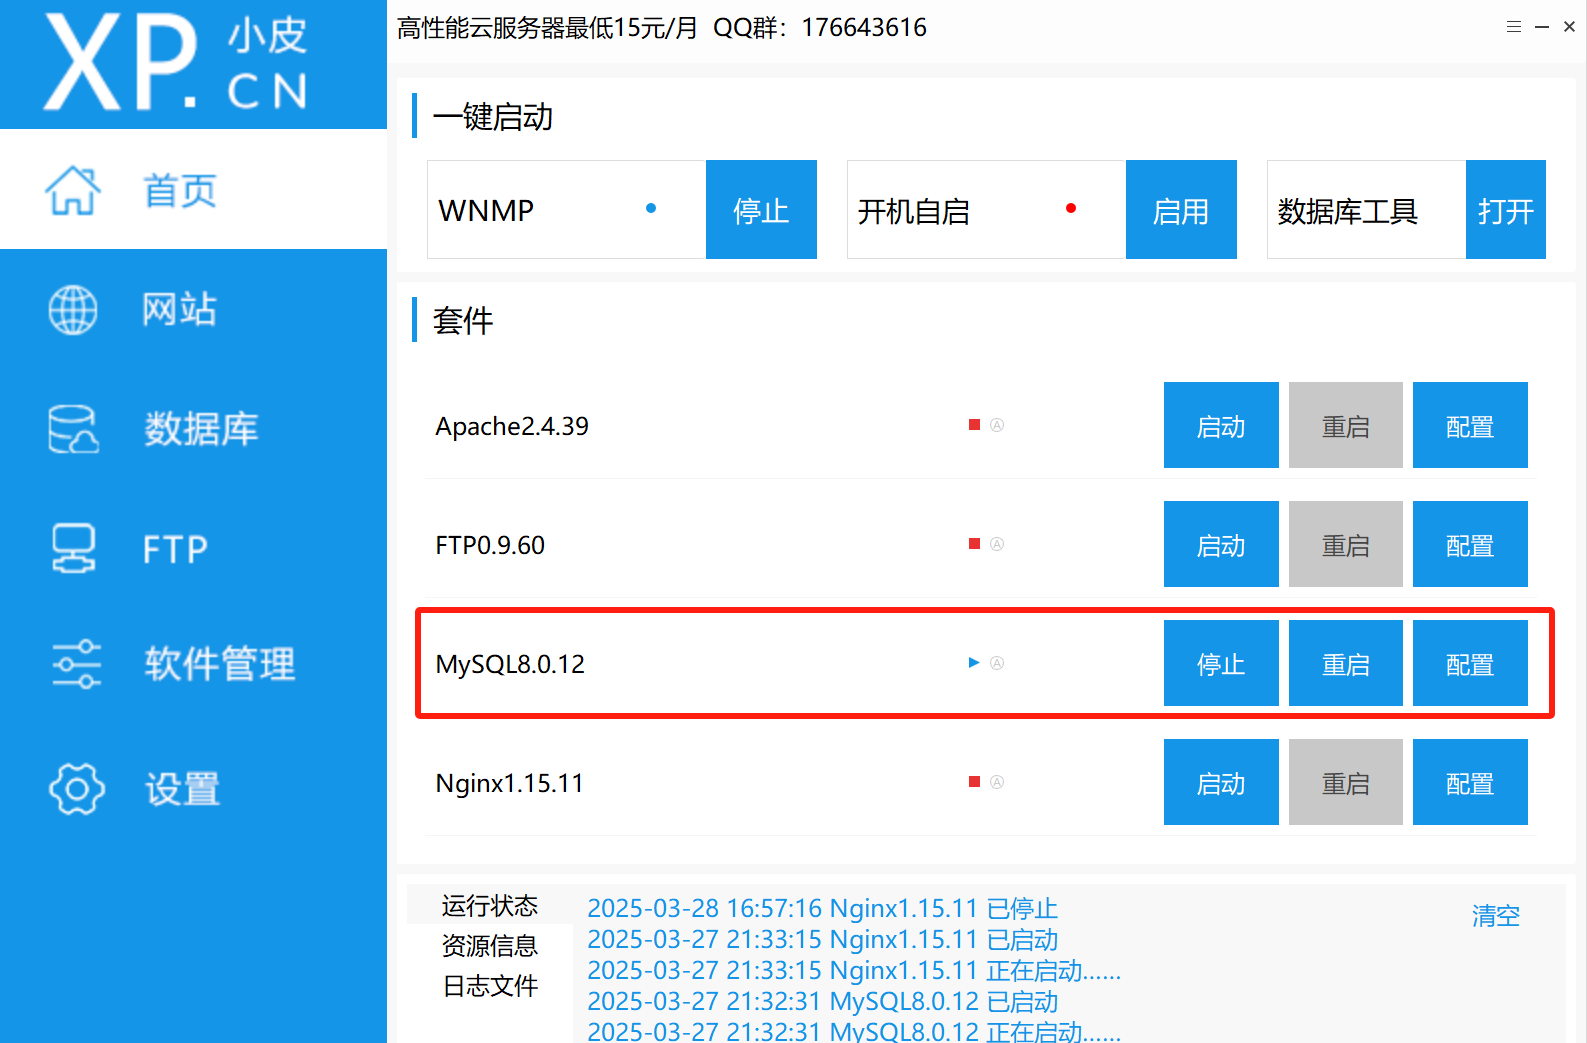Start FTP0.9.60 service
The image size is (1587, 1043).
(1221, 544)
